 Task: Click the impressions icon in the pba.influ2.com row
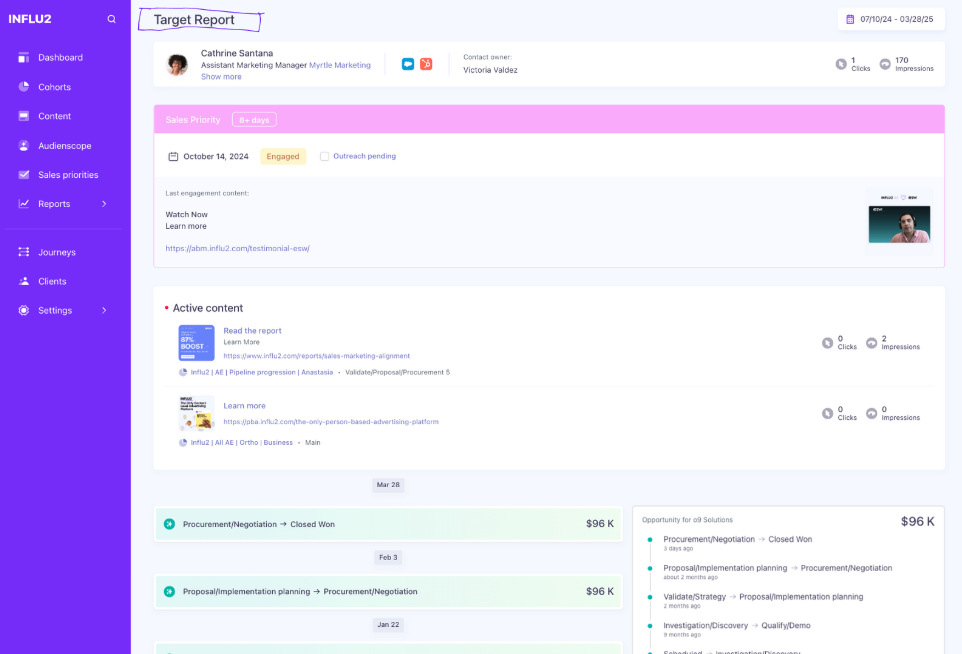pyautogui.click(x=871, y=414)
